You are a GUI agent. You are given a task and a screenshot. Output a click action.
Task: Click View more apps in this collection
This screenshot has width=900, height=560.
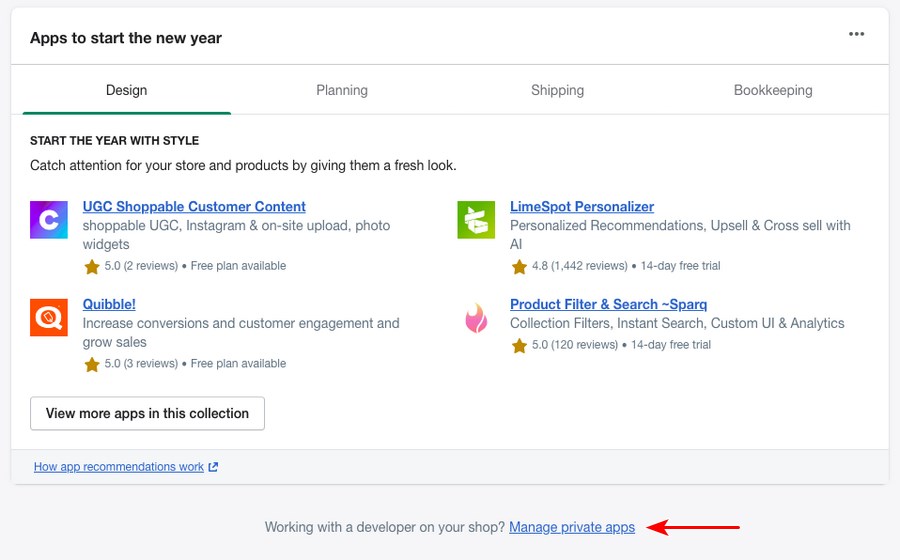pos(148,413)
